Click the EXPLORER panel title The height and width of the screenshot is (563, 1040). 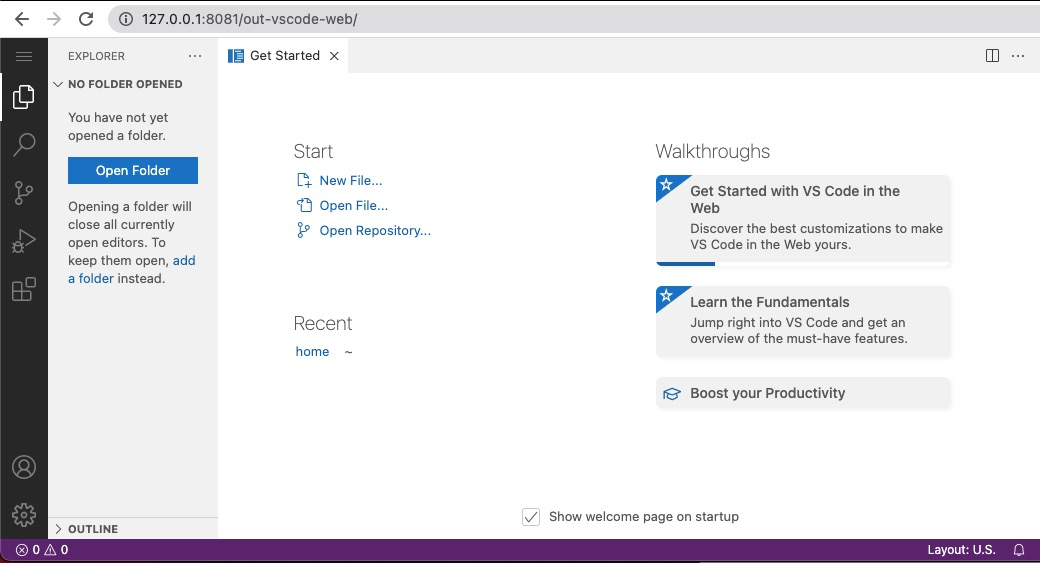pyautogui.click(x=96, y=56)
